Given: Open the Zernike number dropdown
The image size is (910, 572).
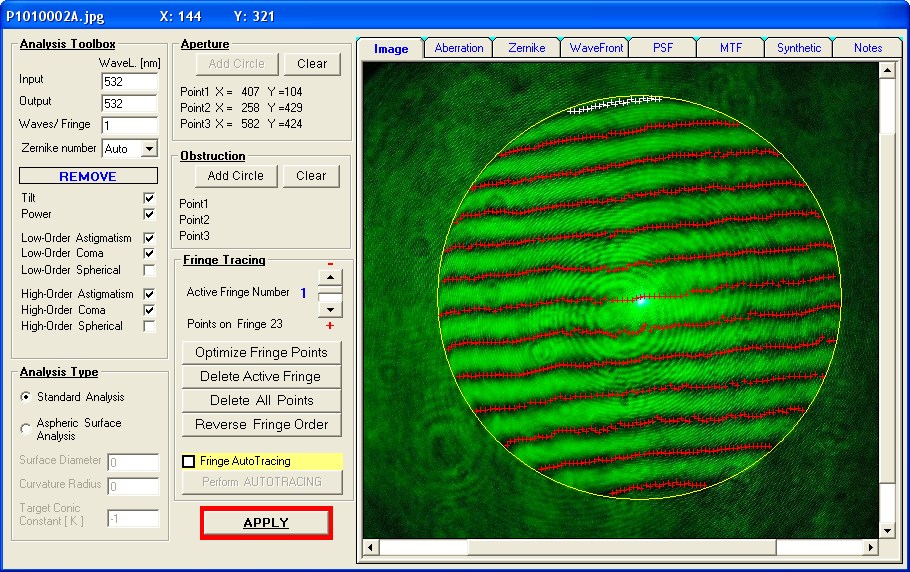Looking at the screenshot, I should pyautogui.click(x=149, y=149).
